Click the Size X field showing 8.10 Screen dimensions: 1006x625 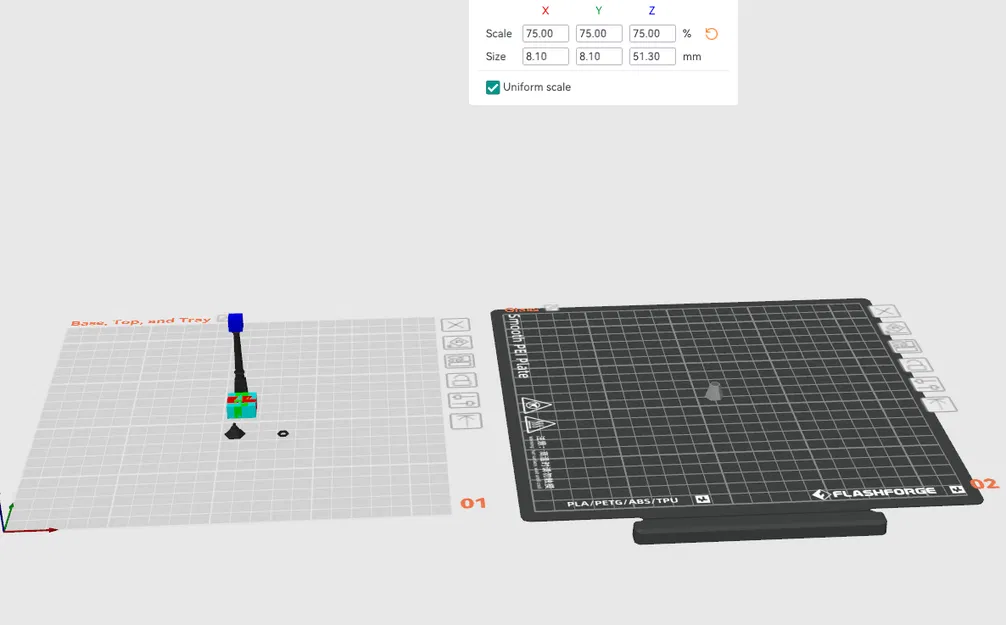click(545, 56)
